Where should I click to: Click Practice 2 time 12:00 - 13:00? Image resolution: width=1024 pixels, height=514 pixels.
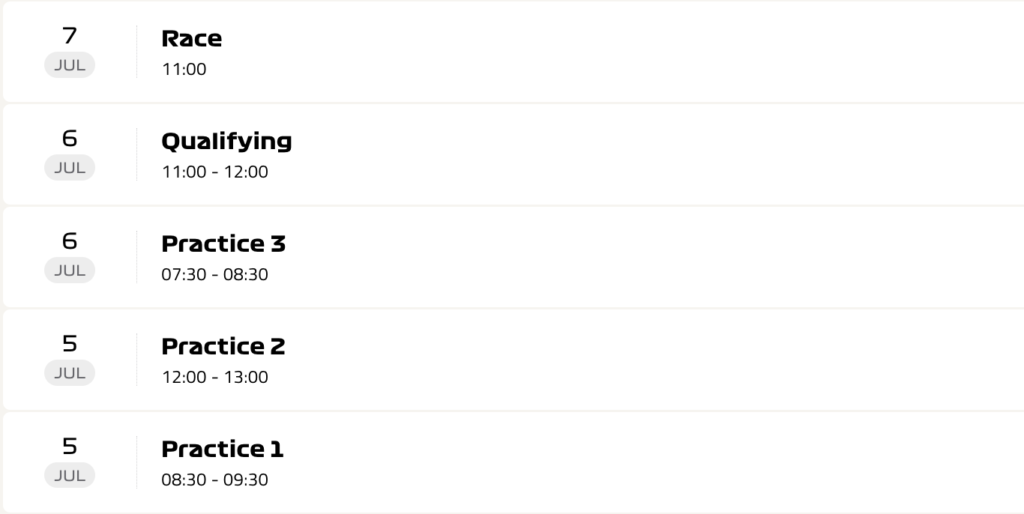[x=215, y=377]
